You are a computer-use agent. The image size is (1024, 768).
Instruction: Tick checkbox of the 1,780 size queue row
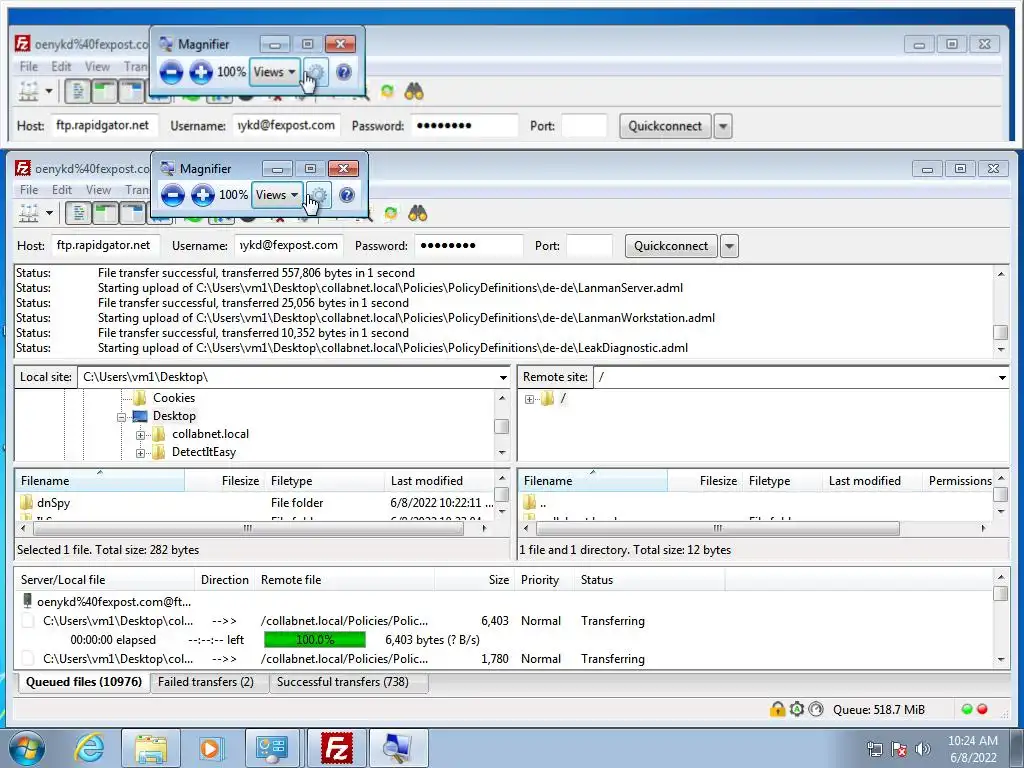coord(27,658)
